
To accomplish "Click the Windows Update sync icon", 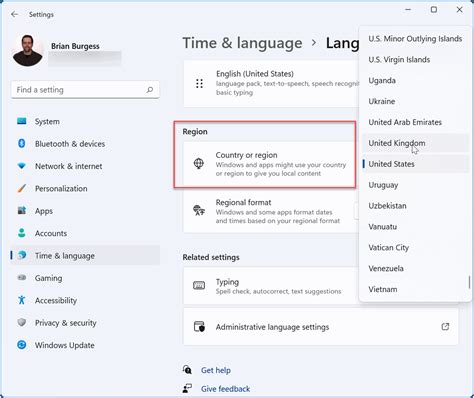I will coord(22,344).
